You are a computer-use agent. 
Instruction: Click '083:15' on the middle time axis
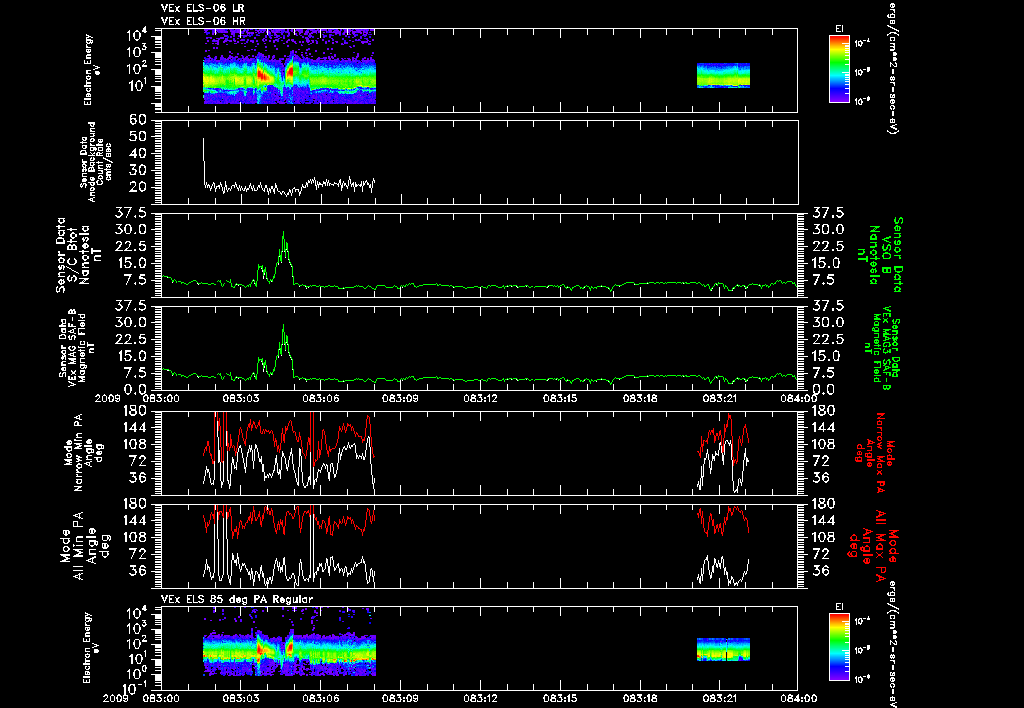[x=560, y=398]
